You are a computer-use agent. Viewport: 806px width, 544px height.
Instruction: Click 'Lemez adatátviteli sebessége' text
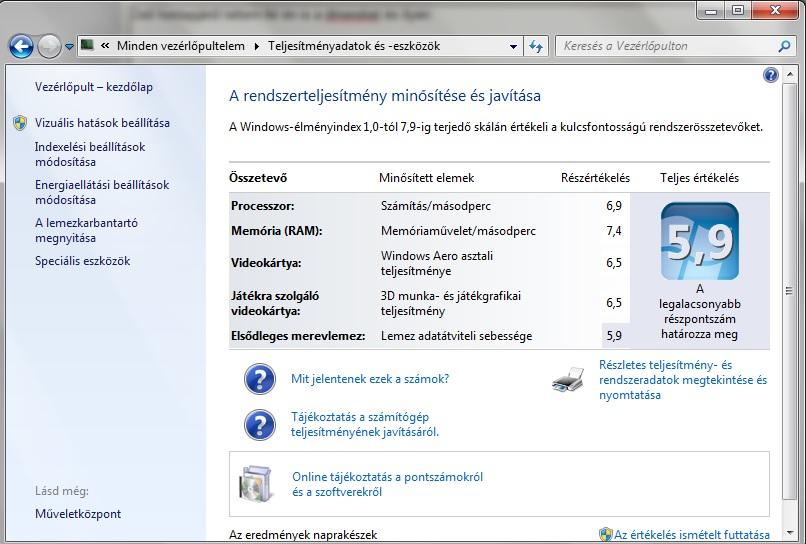(456, 336)
